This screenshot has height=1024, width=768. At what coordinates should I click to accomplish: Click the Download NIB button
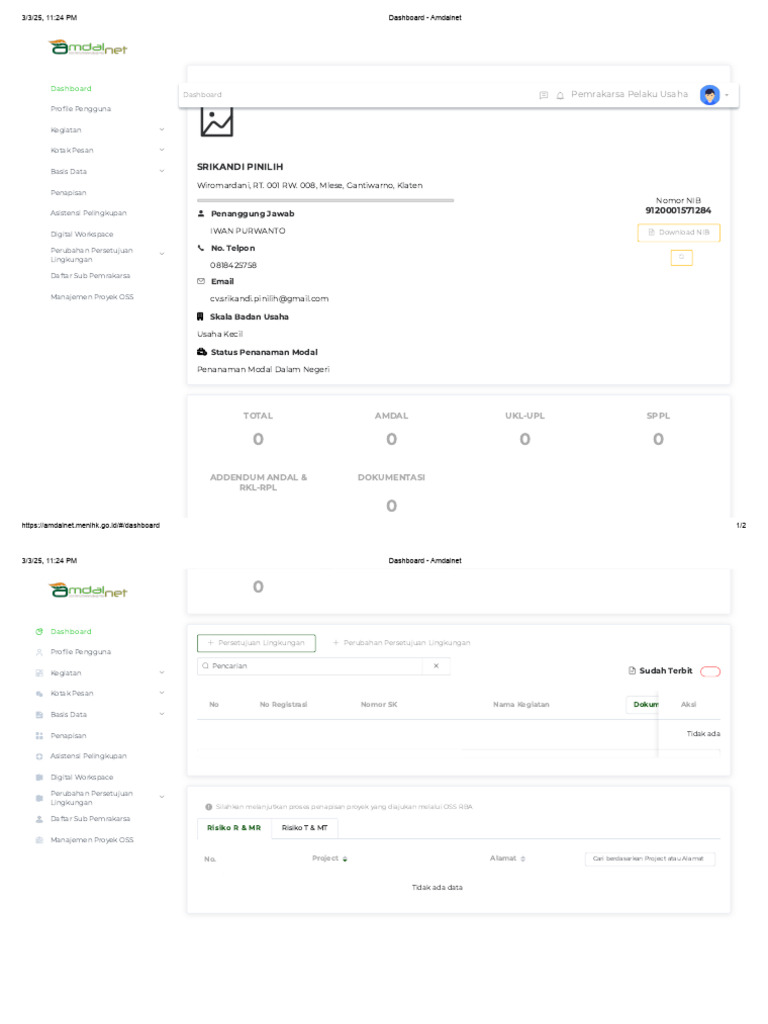679,232
